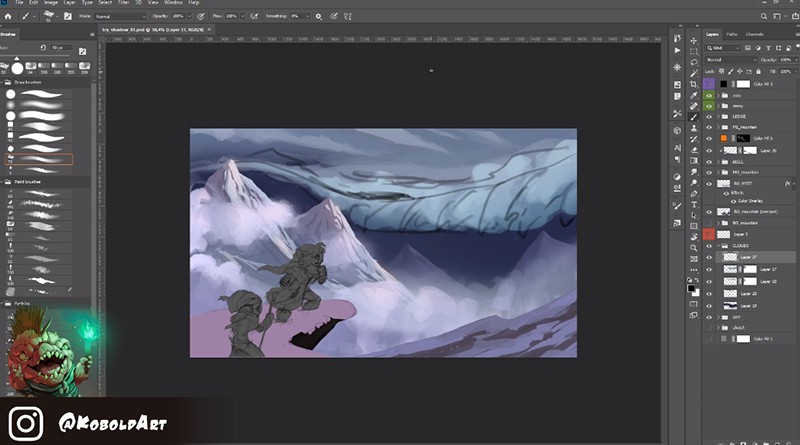Select the Magic Wand tool
This screenshot has height=445, width=800.
pos(694,73)
